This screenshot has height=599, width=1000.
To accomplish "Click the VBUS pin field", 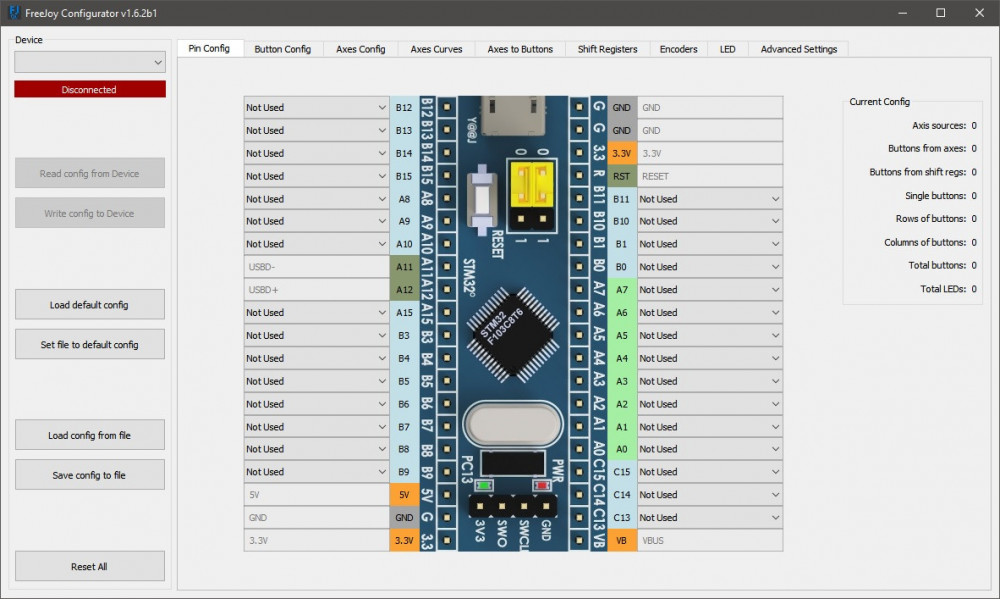I will [x=710, y=540].
